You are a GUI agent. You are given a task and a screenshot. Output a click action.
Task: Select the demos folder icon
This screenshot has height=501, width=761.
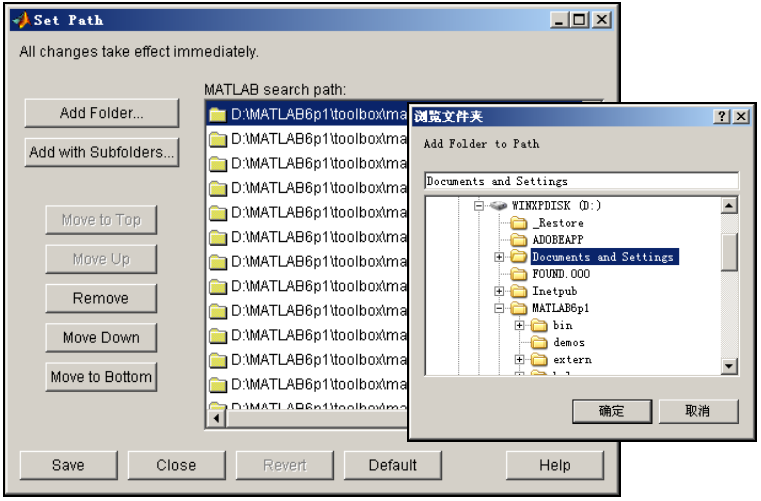point(539,342)
